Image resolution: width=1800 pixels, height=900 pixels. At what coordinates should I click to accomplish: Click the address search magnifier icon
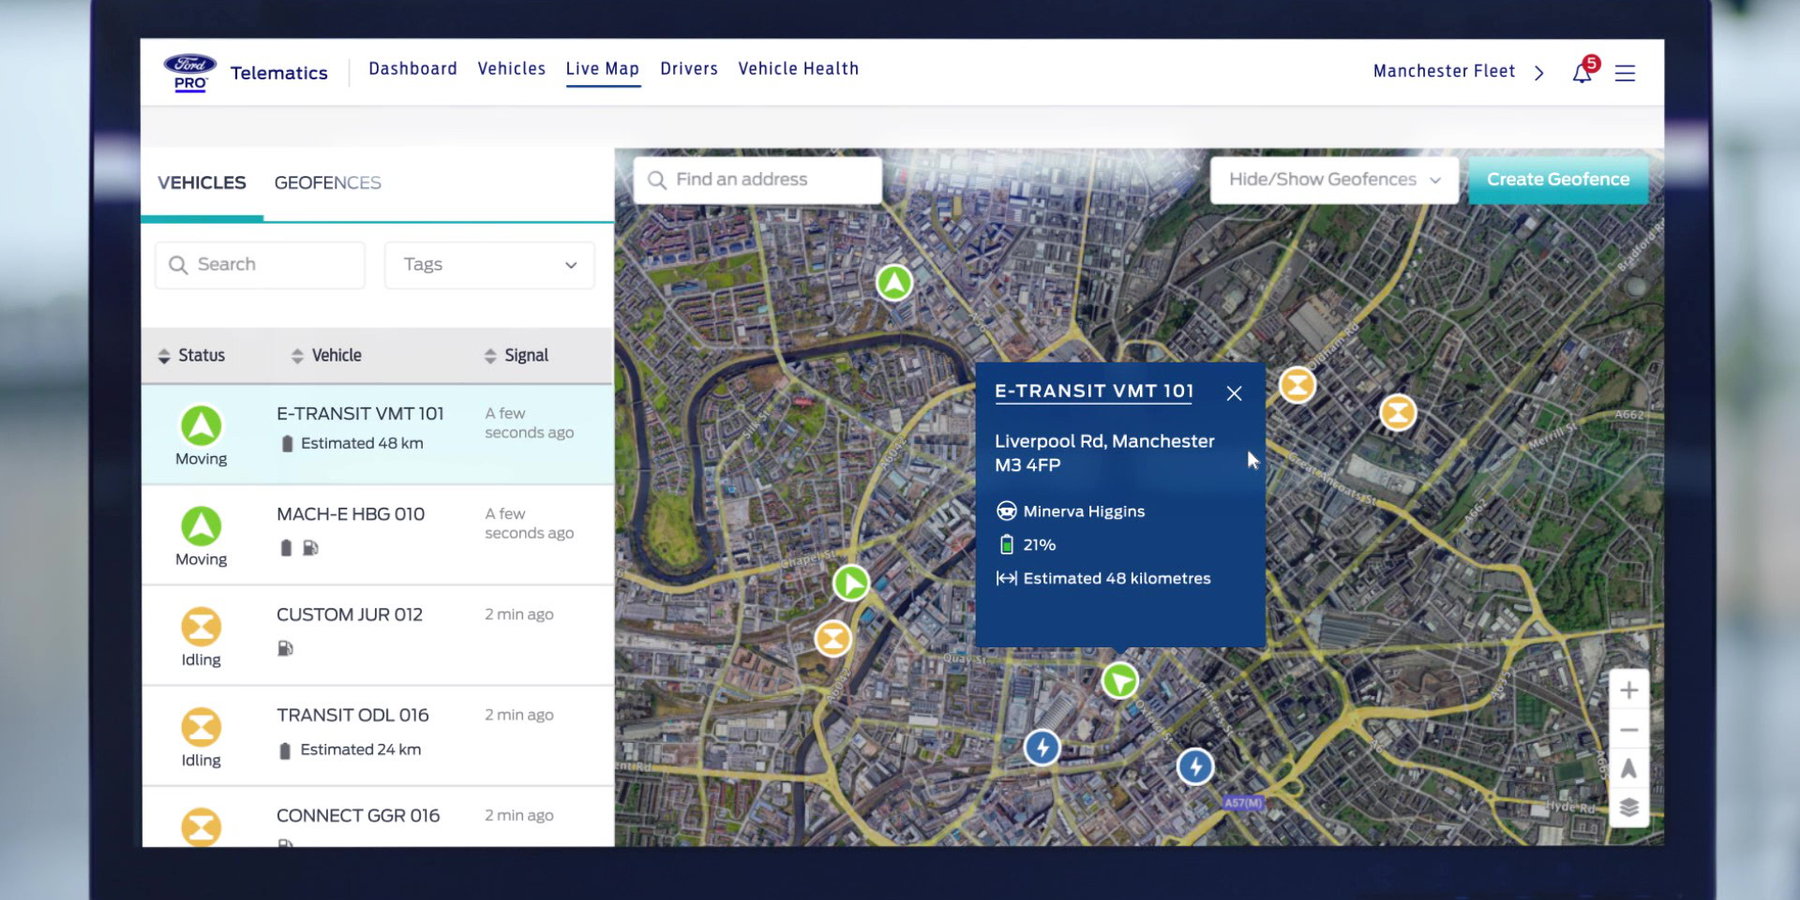657,180
